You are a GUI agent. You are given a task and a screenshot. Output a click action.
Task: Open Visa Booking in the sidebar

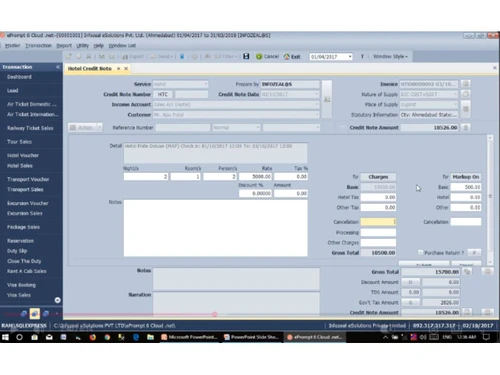pos(21,285)
